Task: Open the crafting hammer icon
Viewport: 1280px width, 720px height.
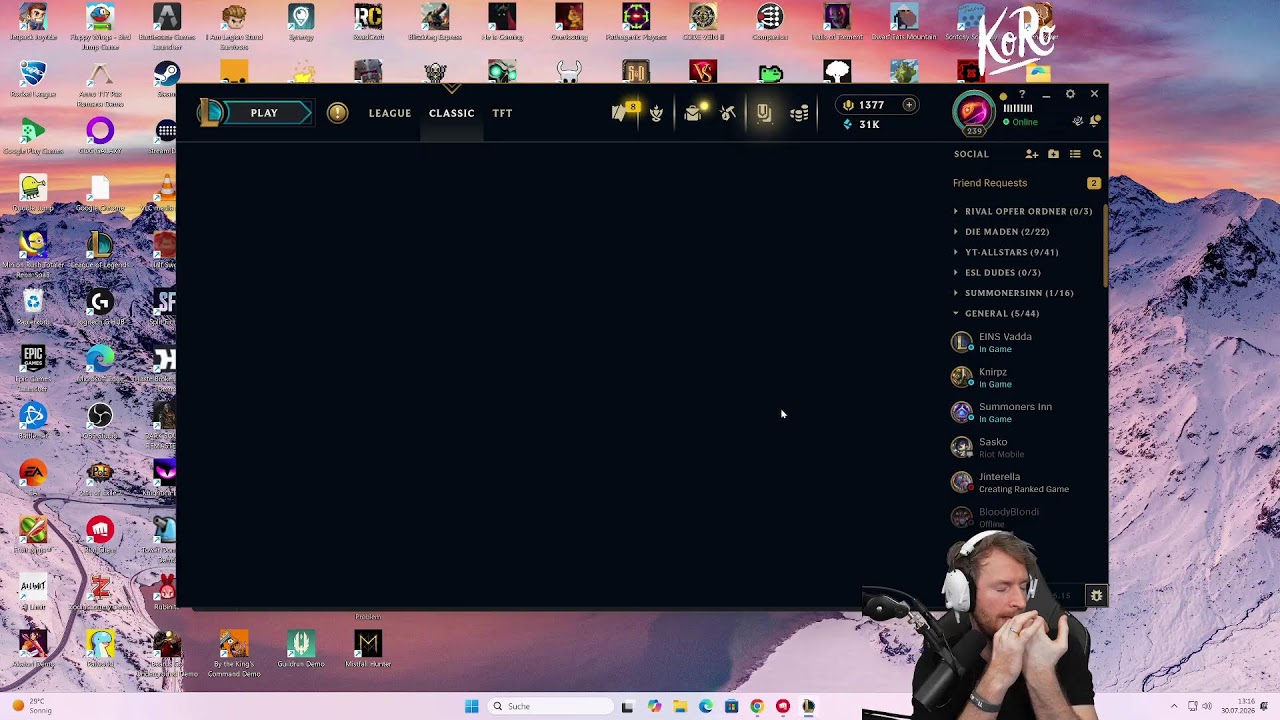Action: click(728, 114)
